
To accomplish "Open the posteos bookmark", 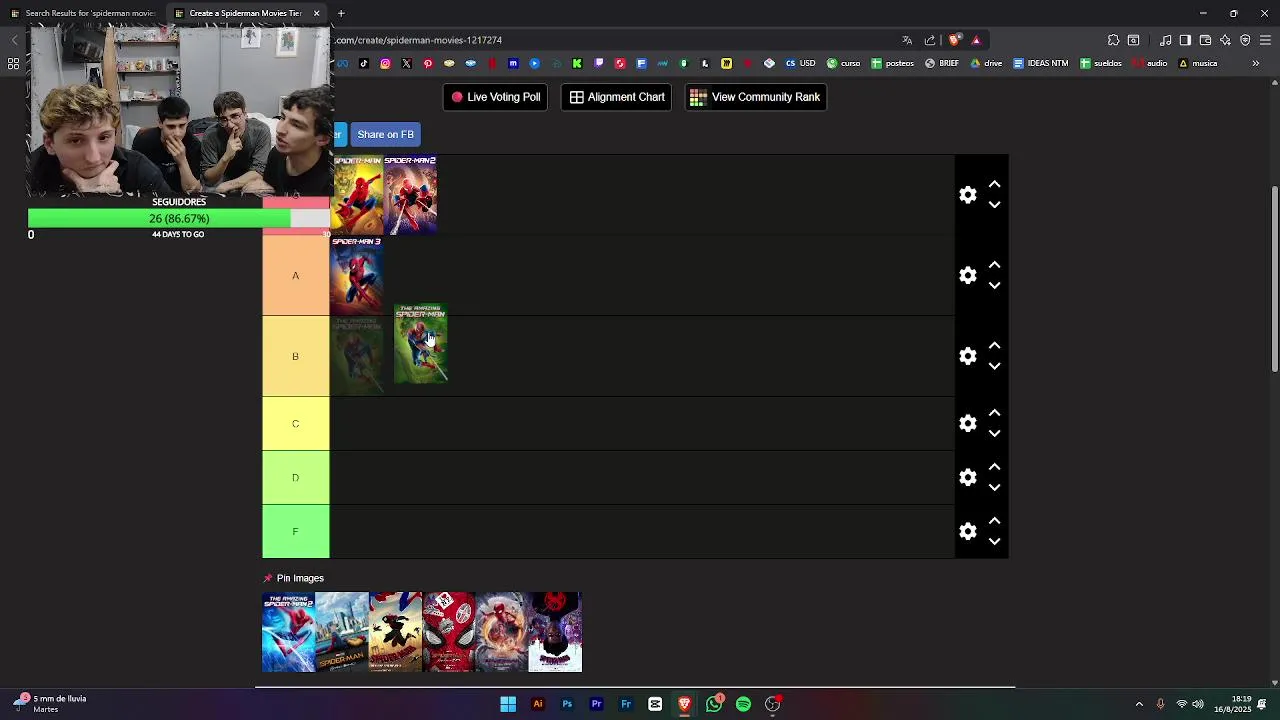I will pyautogui.click(x=892, y=63).
